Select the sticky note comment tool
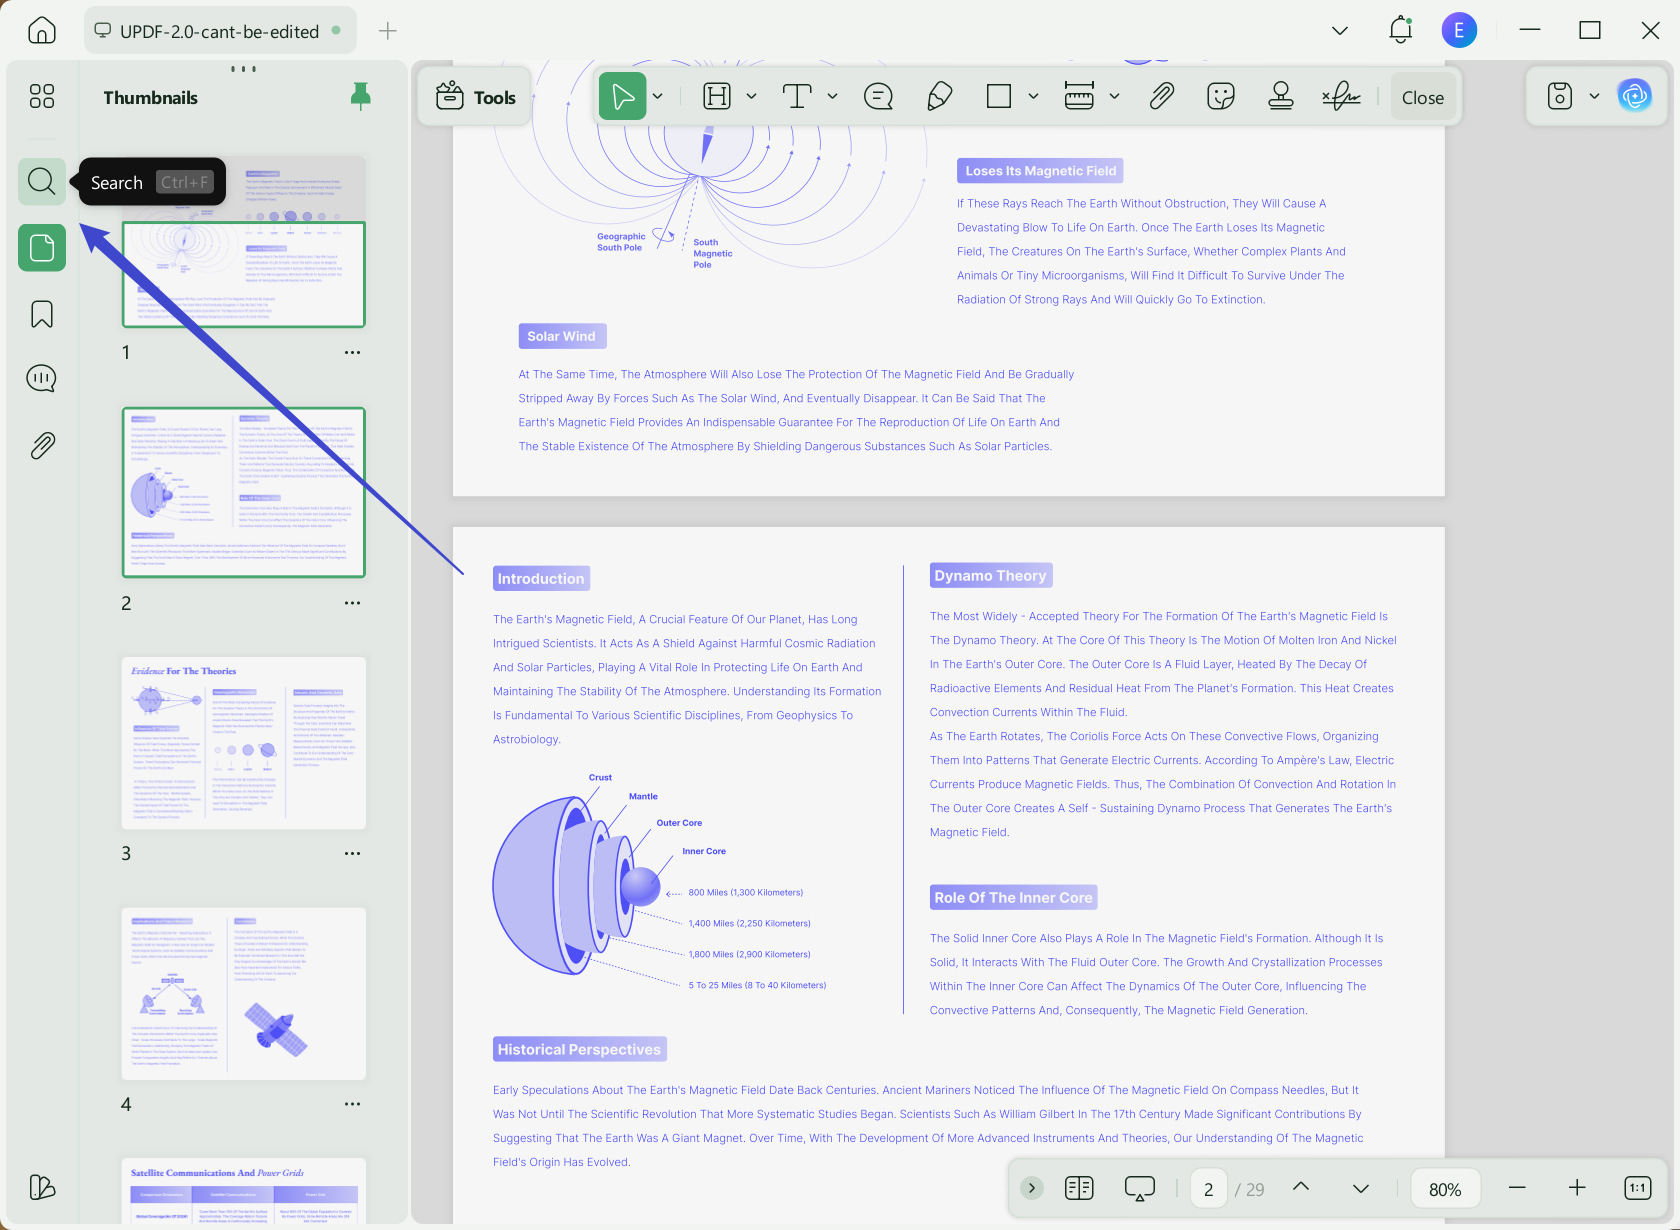The width and height of the screenshot is (1680, 1230). tap(878, 97)
